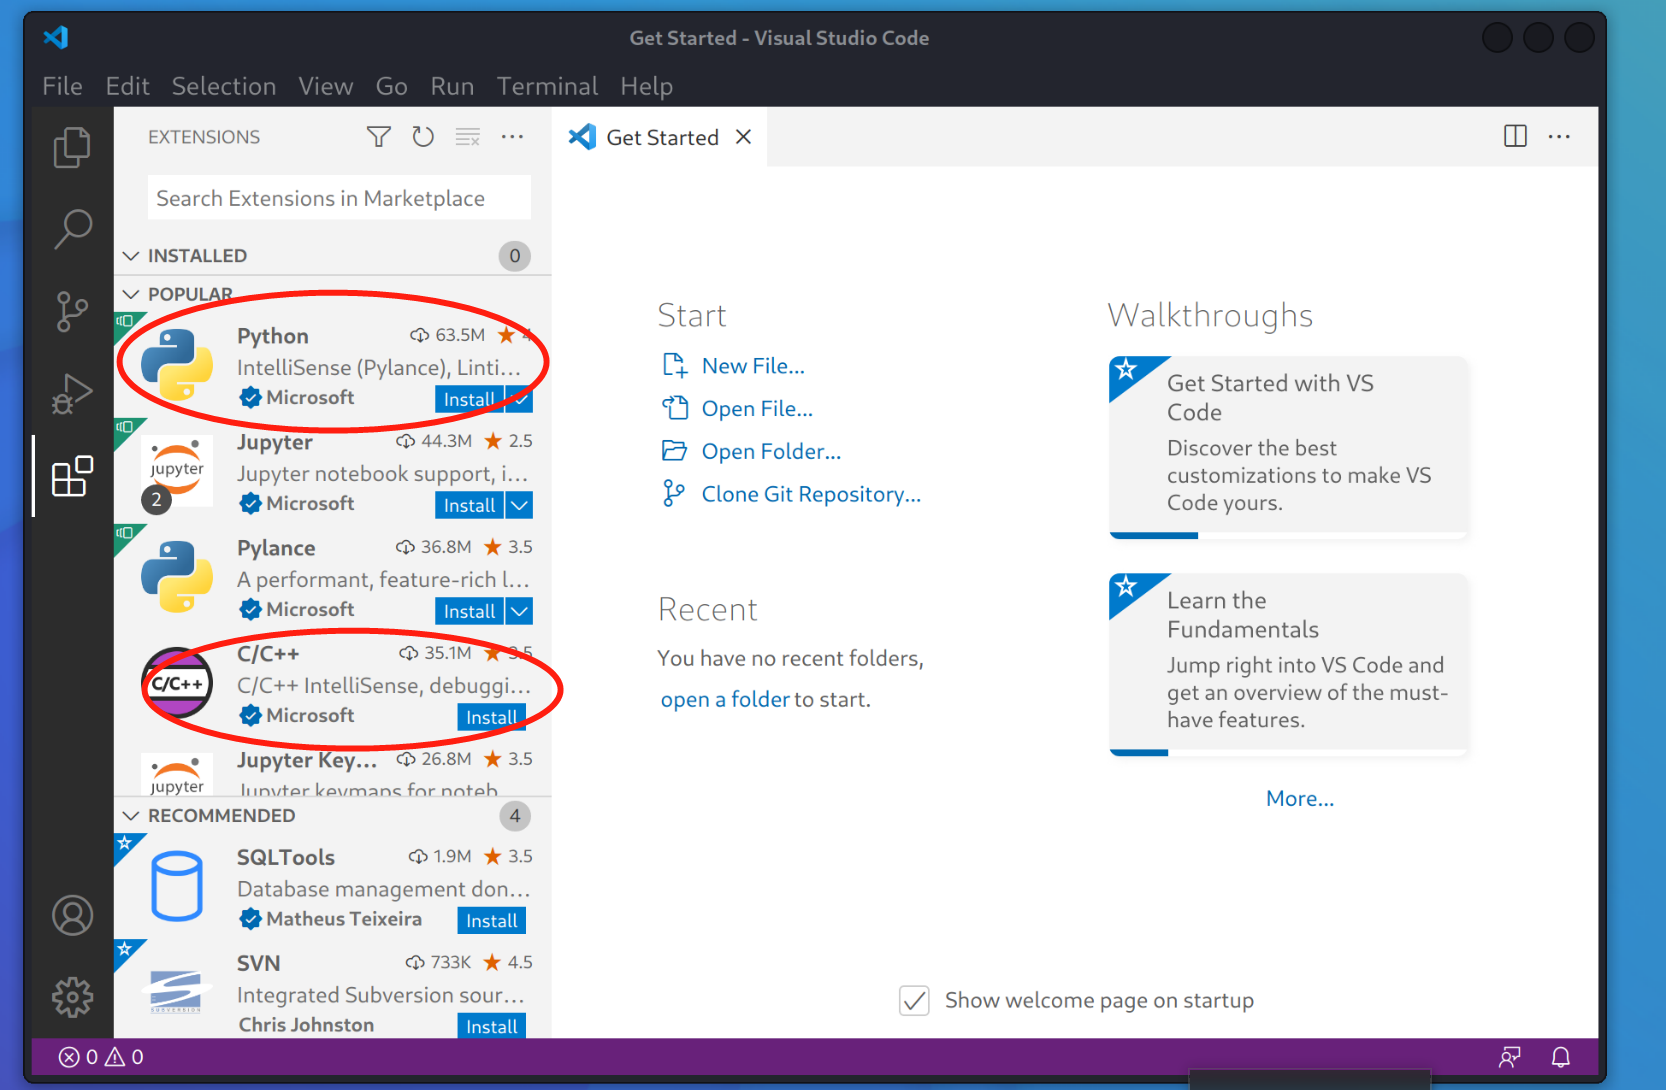Open the View menu
Screen dimensions: 1666x1090
coord(326,86)
